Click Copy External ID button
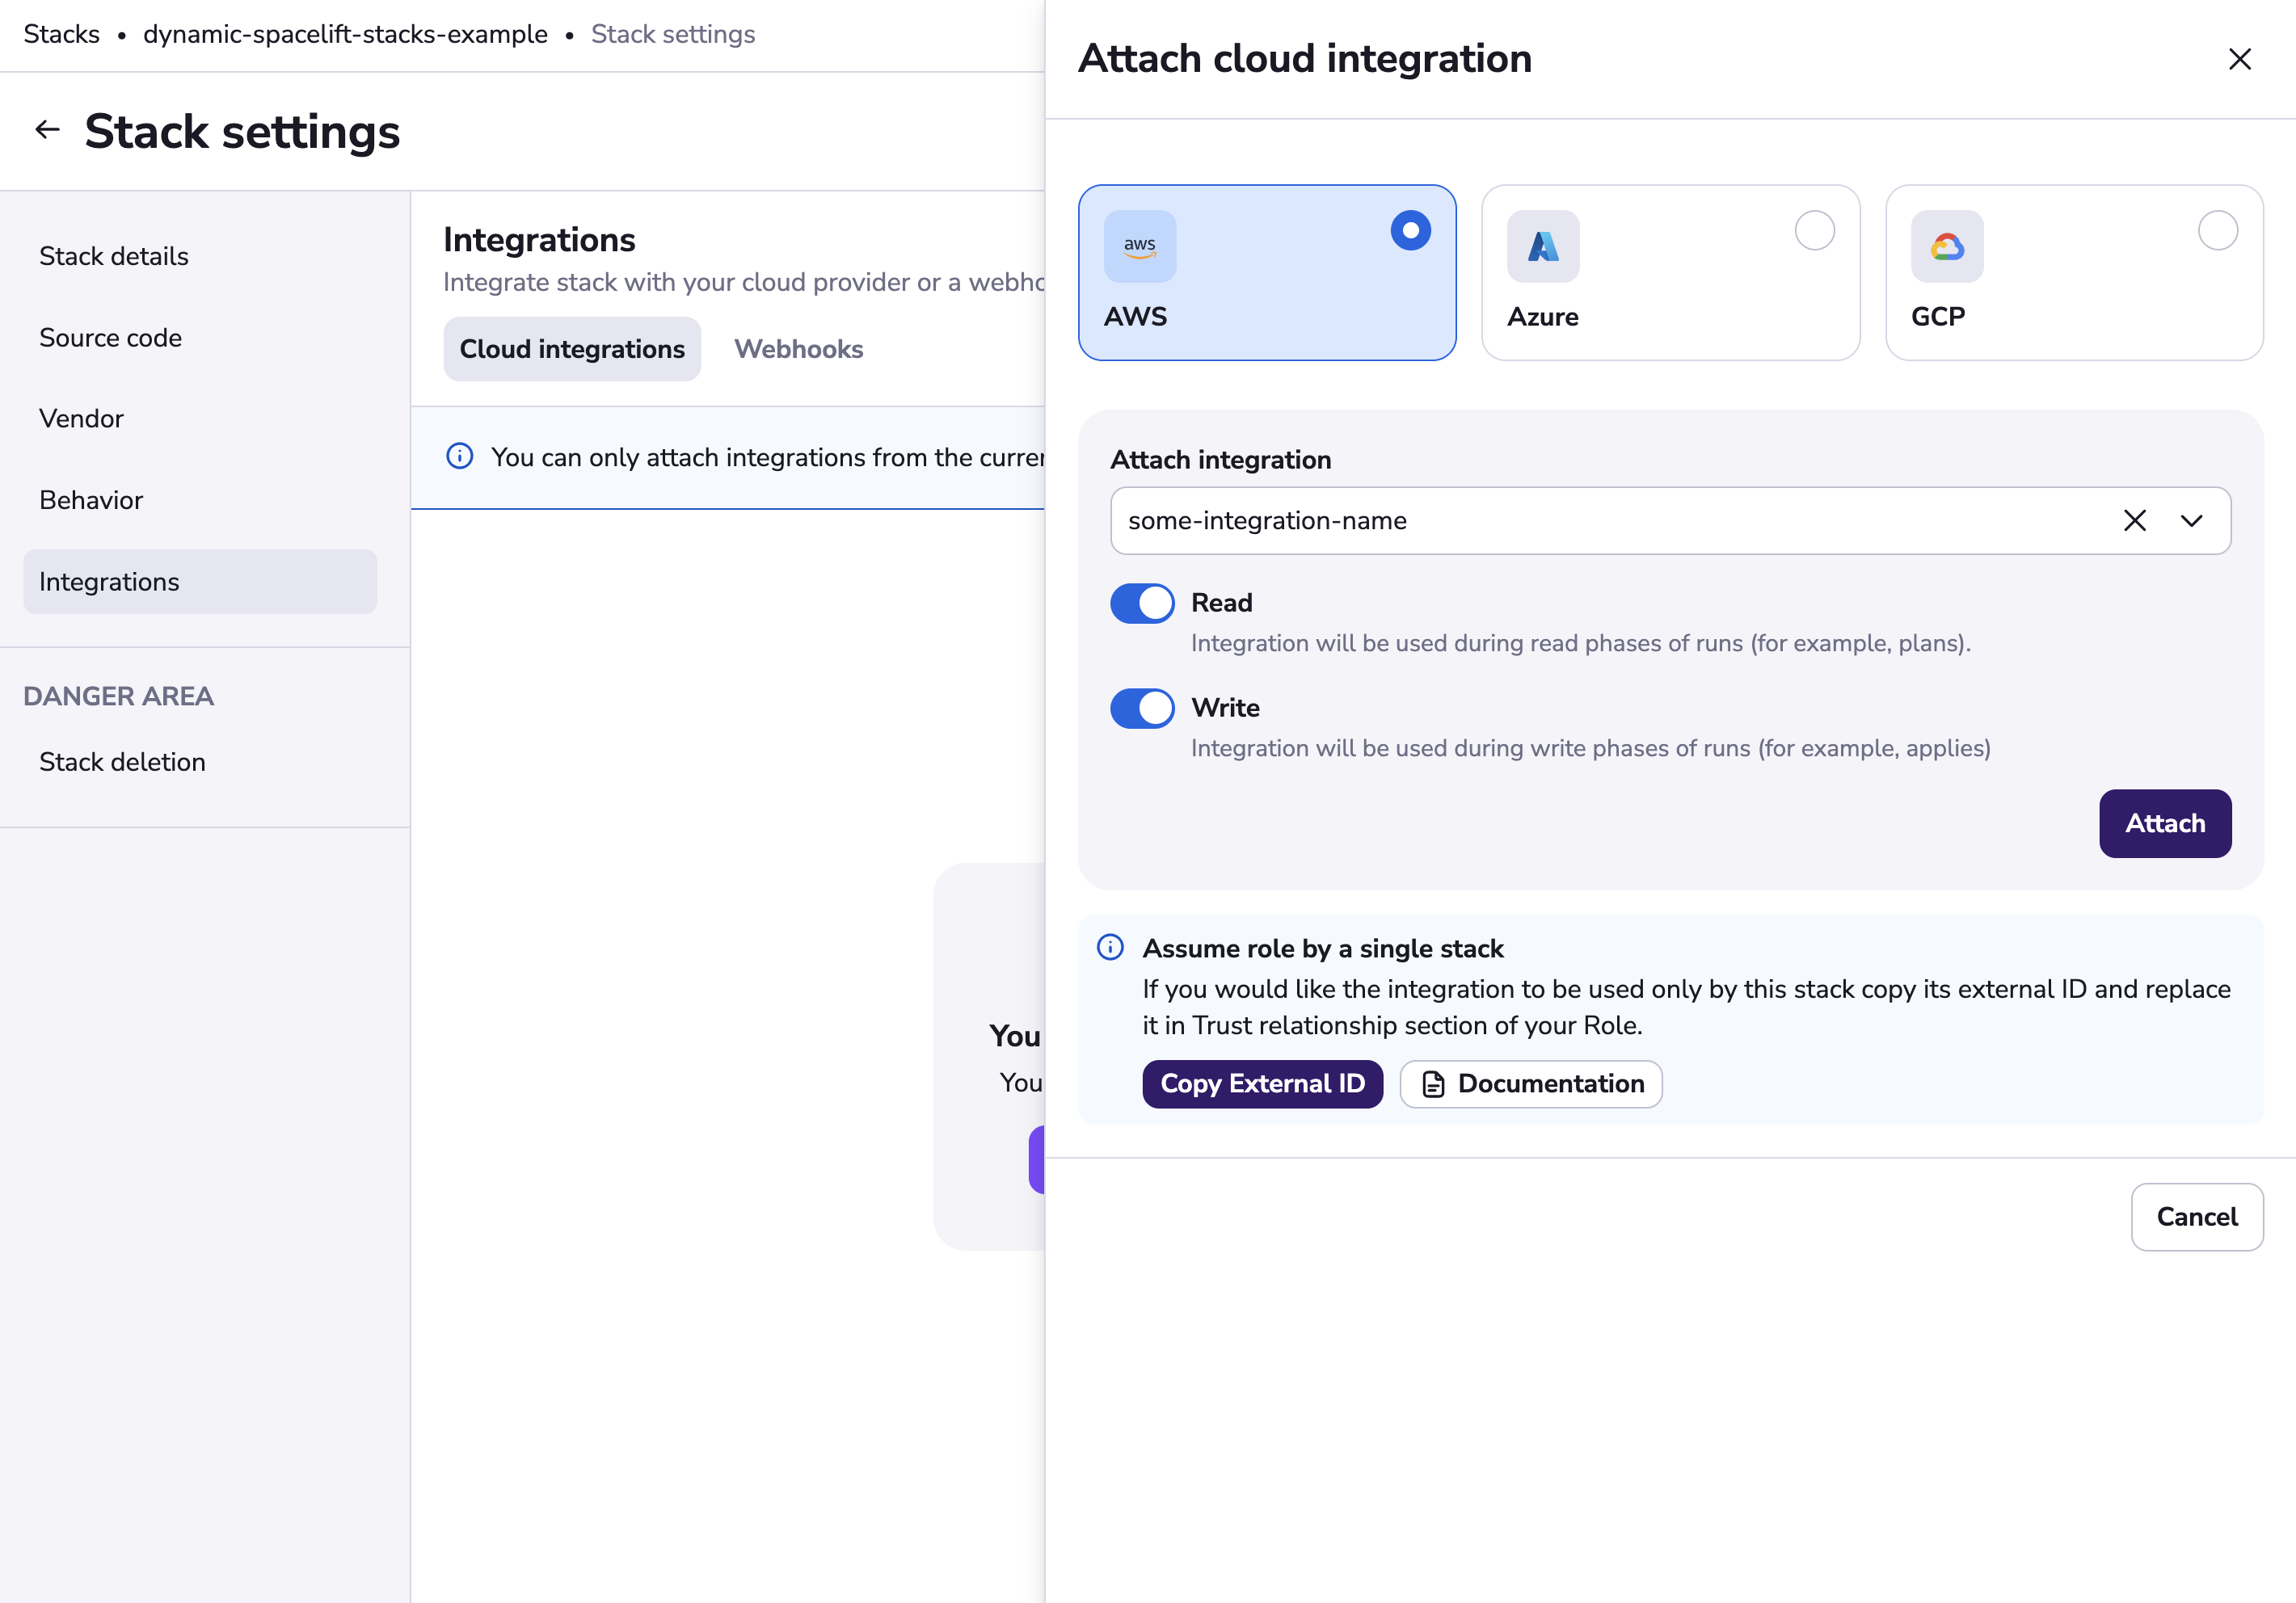 [x=1262, y=1084]
